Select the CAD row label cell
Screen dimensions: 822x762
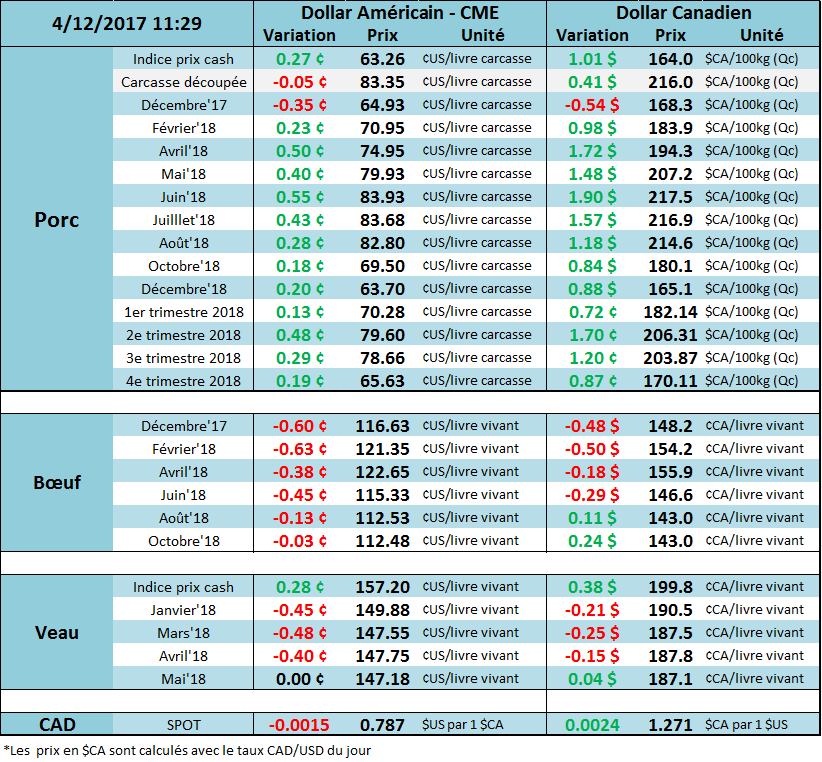click(x=56, y=725)
